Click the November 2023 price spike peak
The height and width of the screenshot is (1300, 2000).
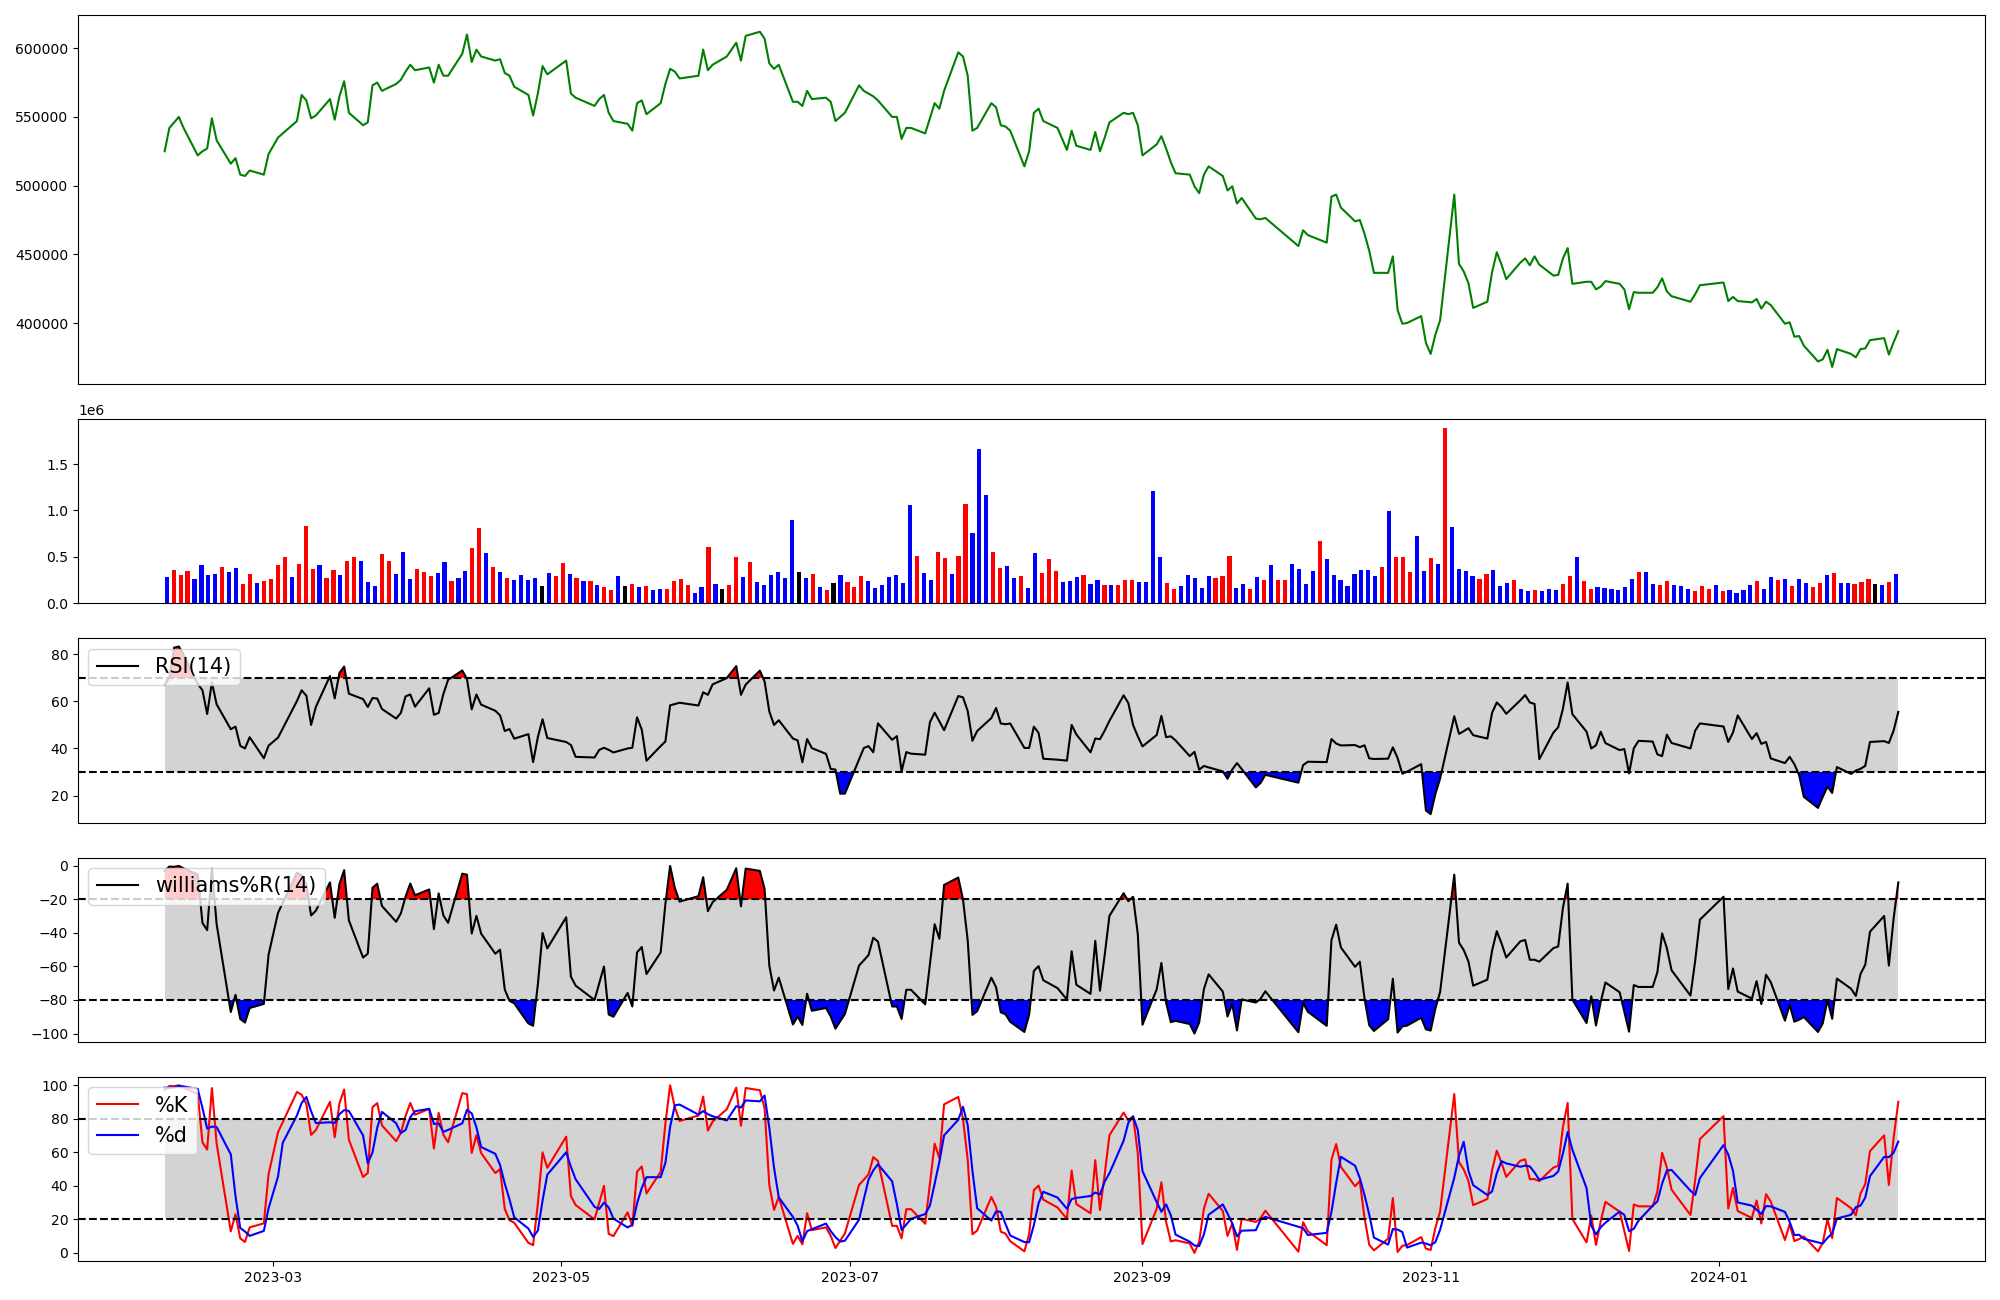[1454, 195]
